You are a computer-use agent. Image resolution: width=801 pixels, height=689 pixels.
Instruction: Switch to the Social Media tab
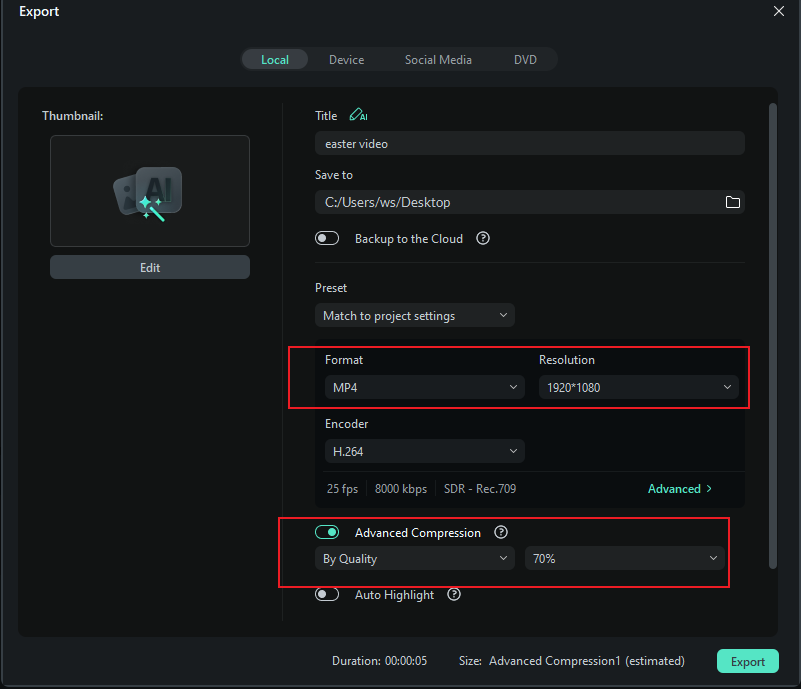tap(438, 60)
